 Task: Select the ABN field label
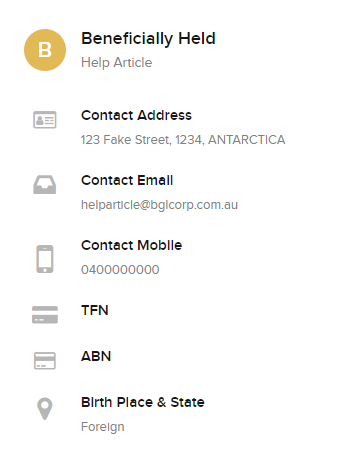(96, 356)
